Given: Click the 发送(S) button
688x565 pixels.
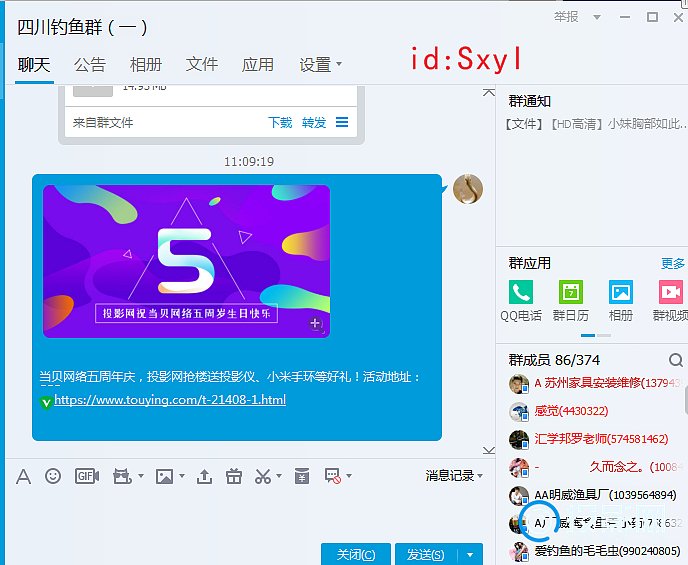Looking at the screenshot, I should pyautogui.click(x=426, y=554).
